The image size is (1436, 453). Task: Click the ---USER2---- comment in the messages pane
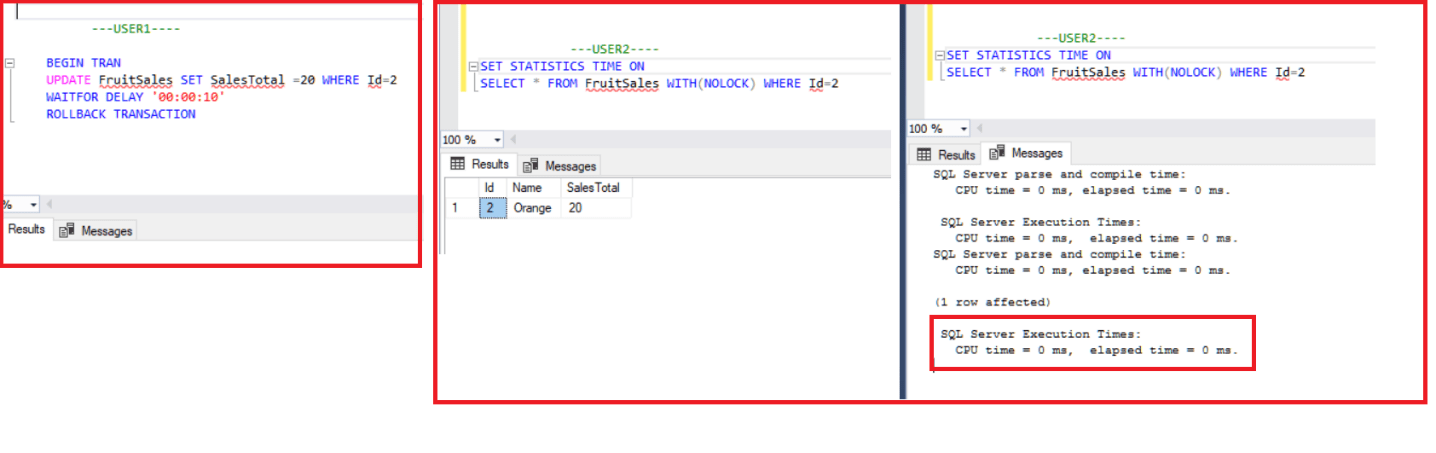click(x=1081, y=38)
